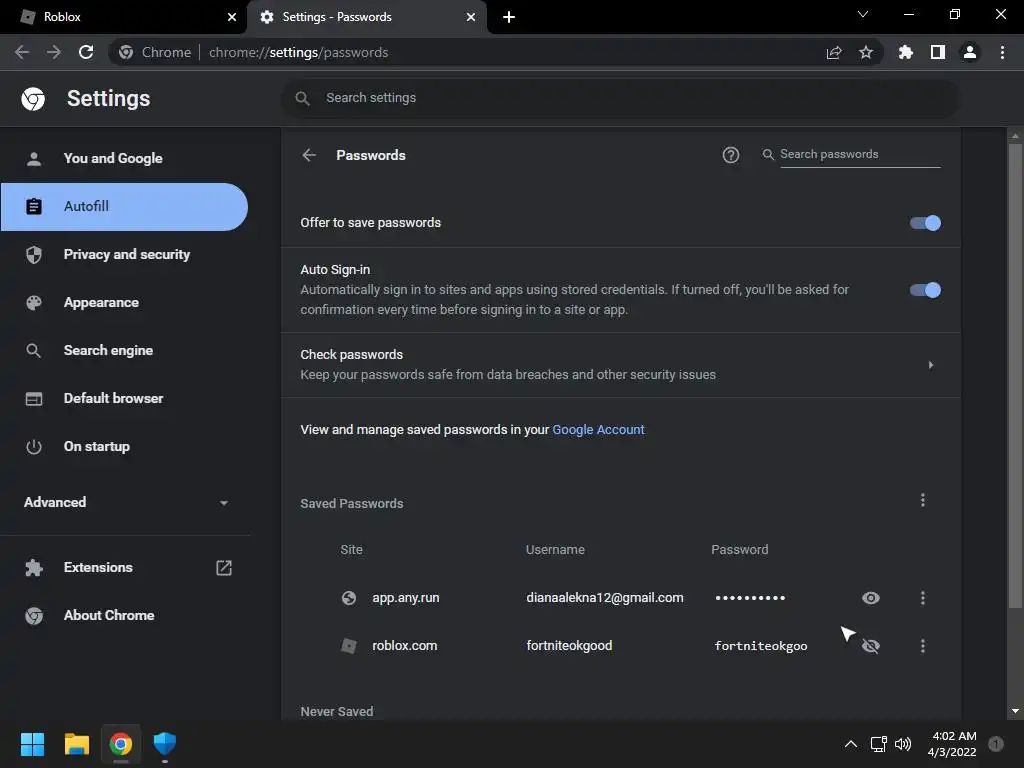Click the Chrome logo next to Settings
Image resolution: width=1024 pixels, height=768 pixels.
[33, 99]
